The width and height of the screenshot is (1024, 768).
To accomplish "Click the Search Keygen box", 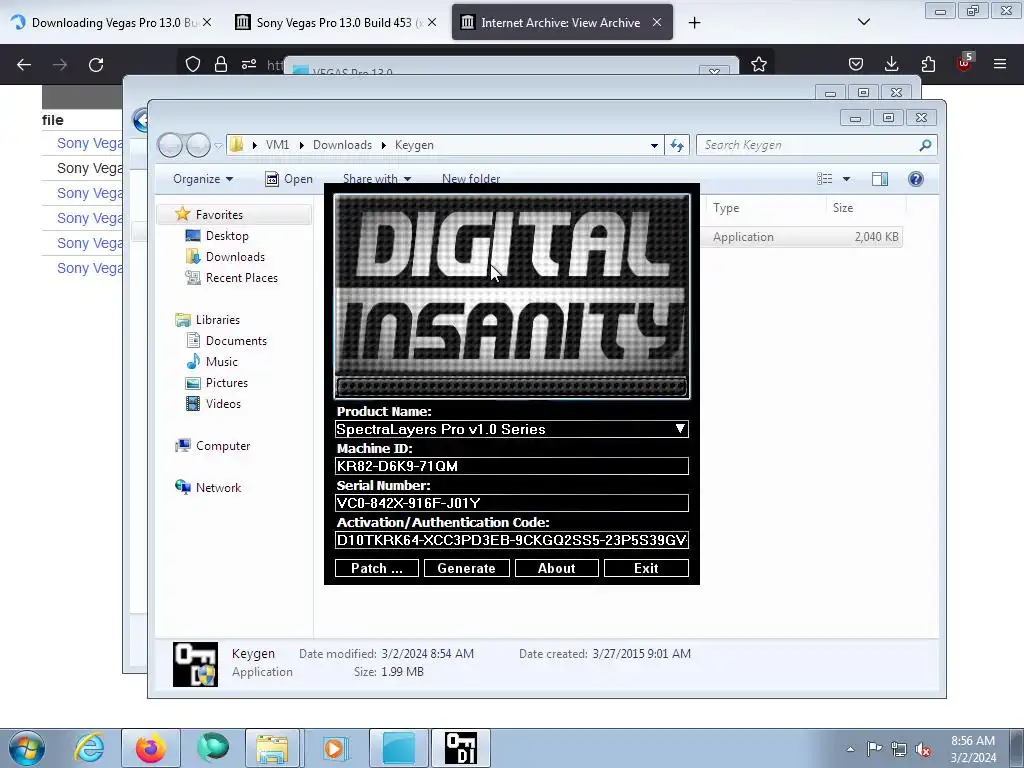I will tap(807, 145).
